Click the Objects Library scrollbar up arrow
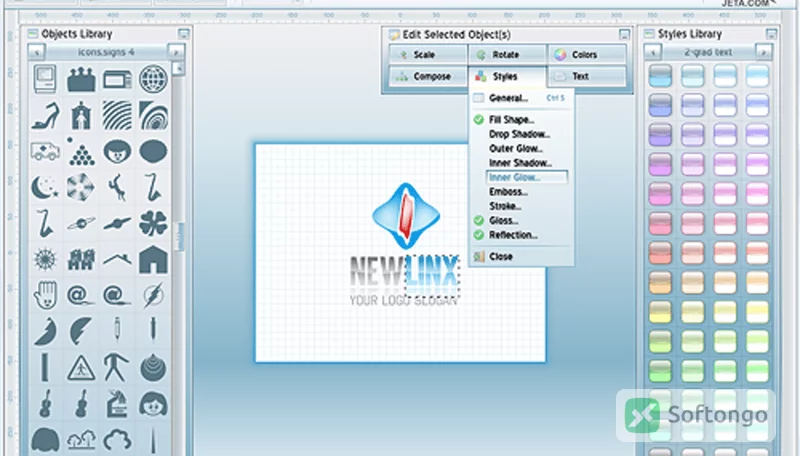This screenshot has width=800, height=456. tap(178, 69)
